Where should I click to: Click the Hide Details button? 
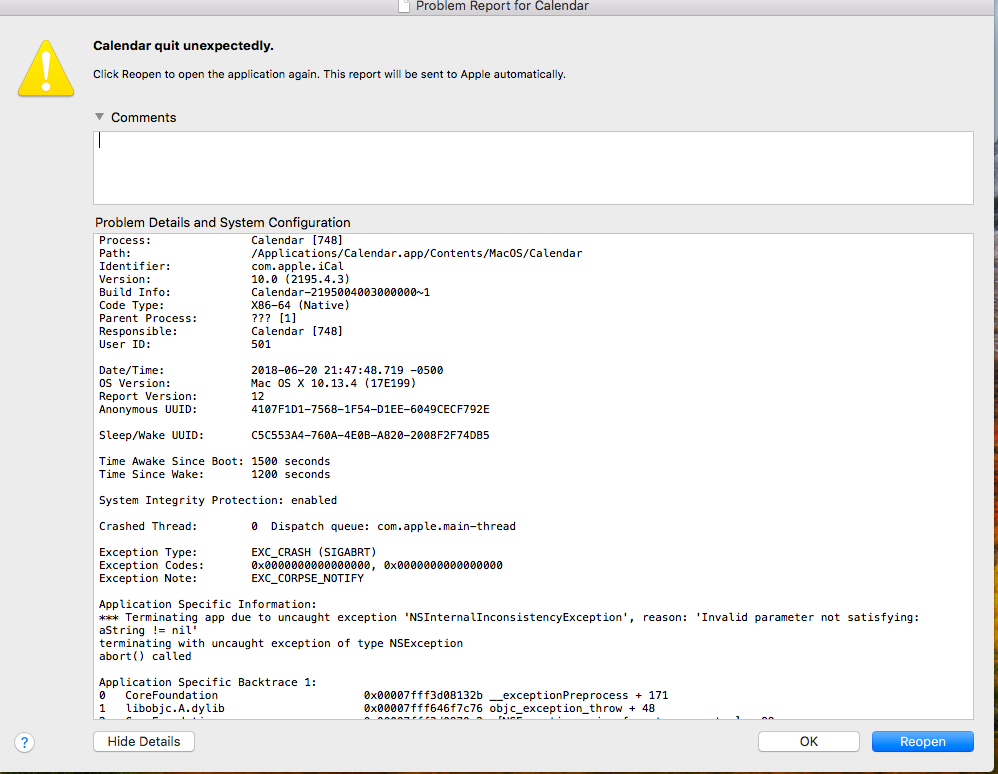tap(144, 742)
